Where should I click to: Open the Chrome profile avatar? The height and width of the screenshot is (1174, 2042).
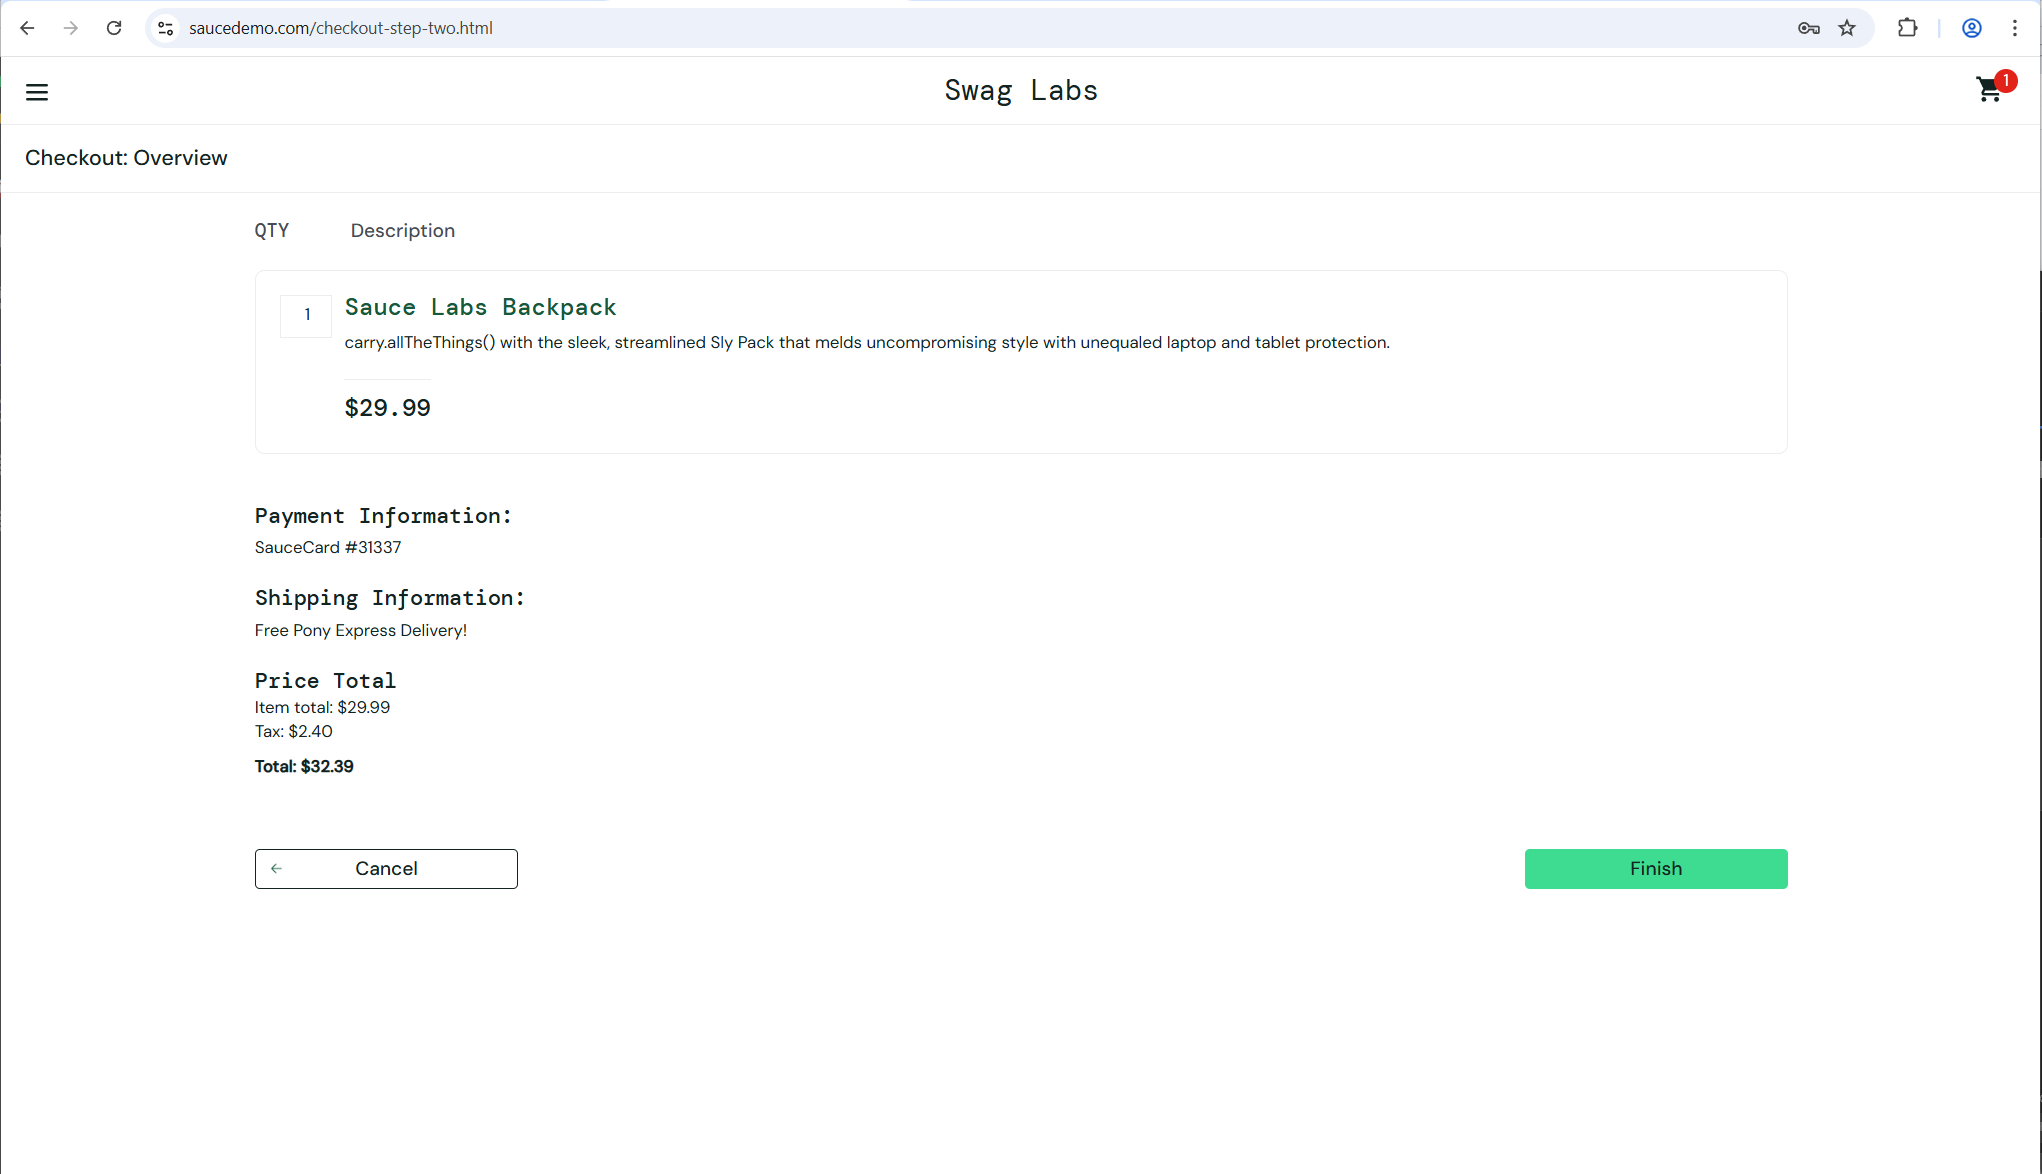coord(1971,28)
